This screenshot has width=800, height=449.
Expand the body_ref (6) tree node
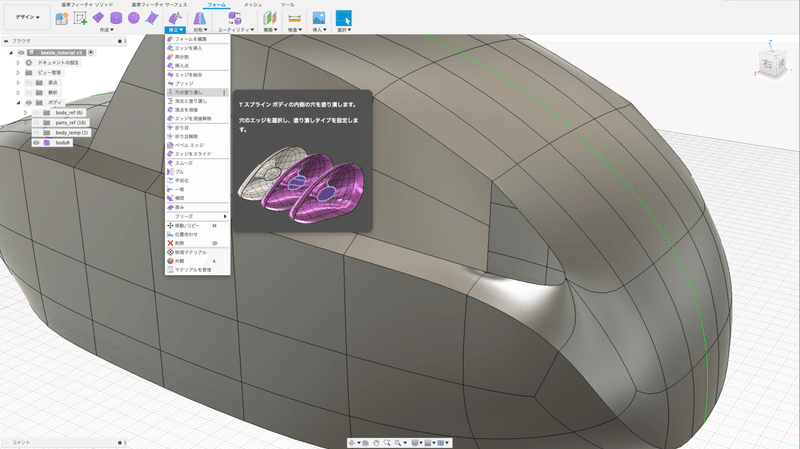[x=26, y=113]
